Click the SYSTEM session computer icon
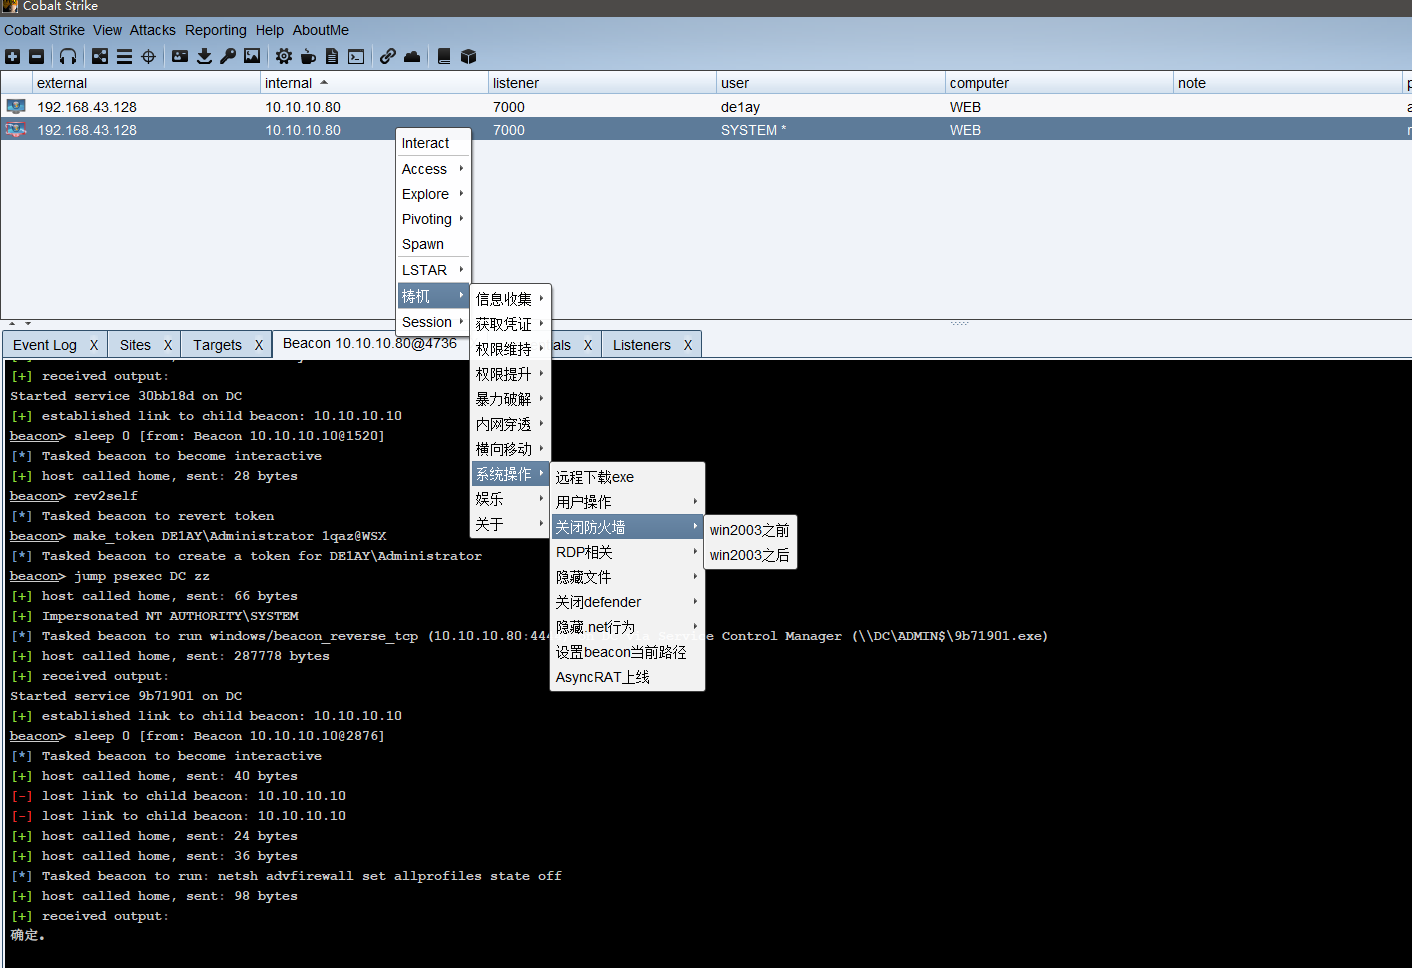Image resolution: width=1412 pixels, height=968 pixels. [15, 129]
